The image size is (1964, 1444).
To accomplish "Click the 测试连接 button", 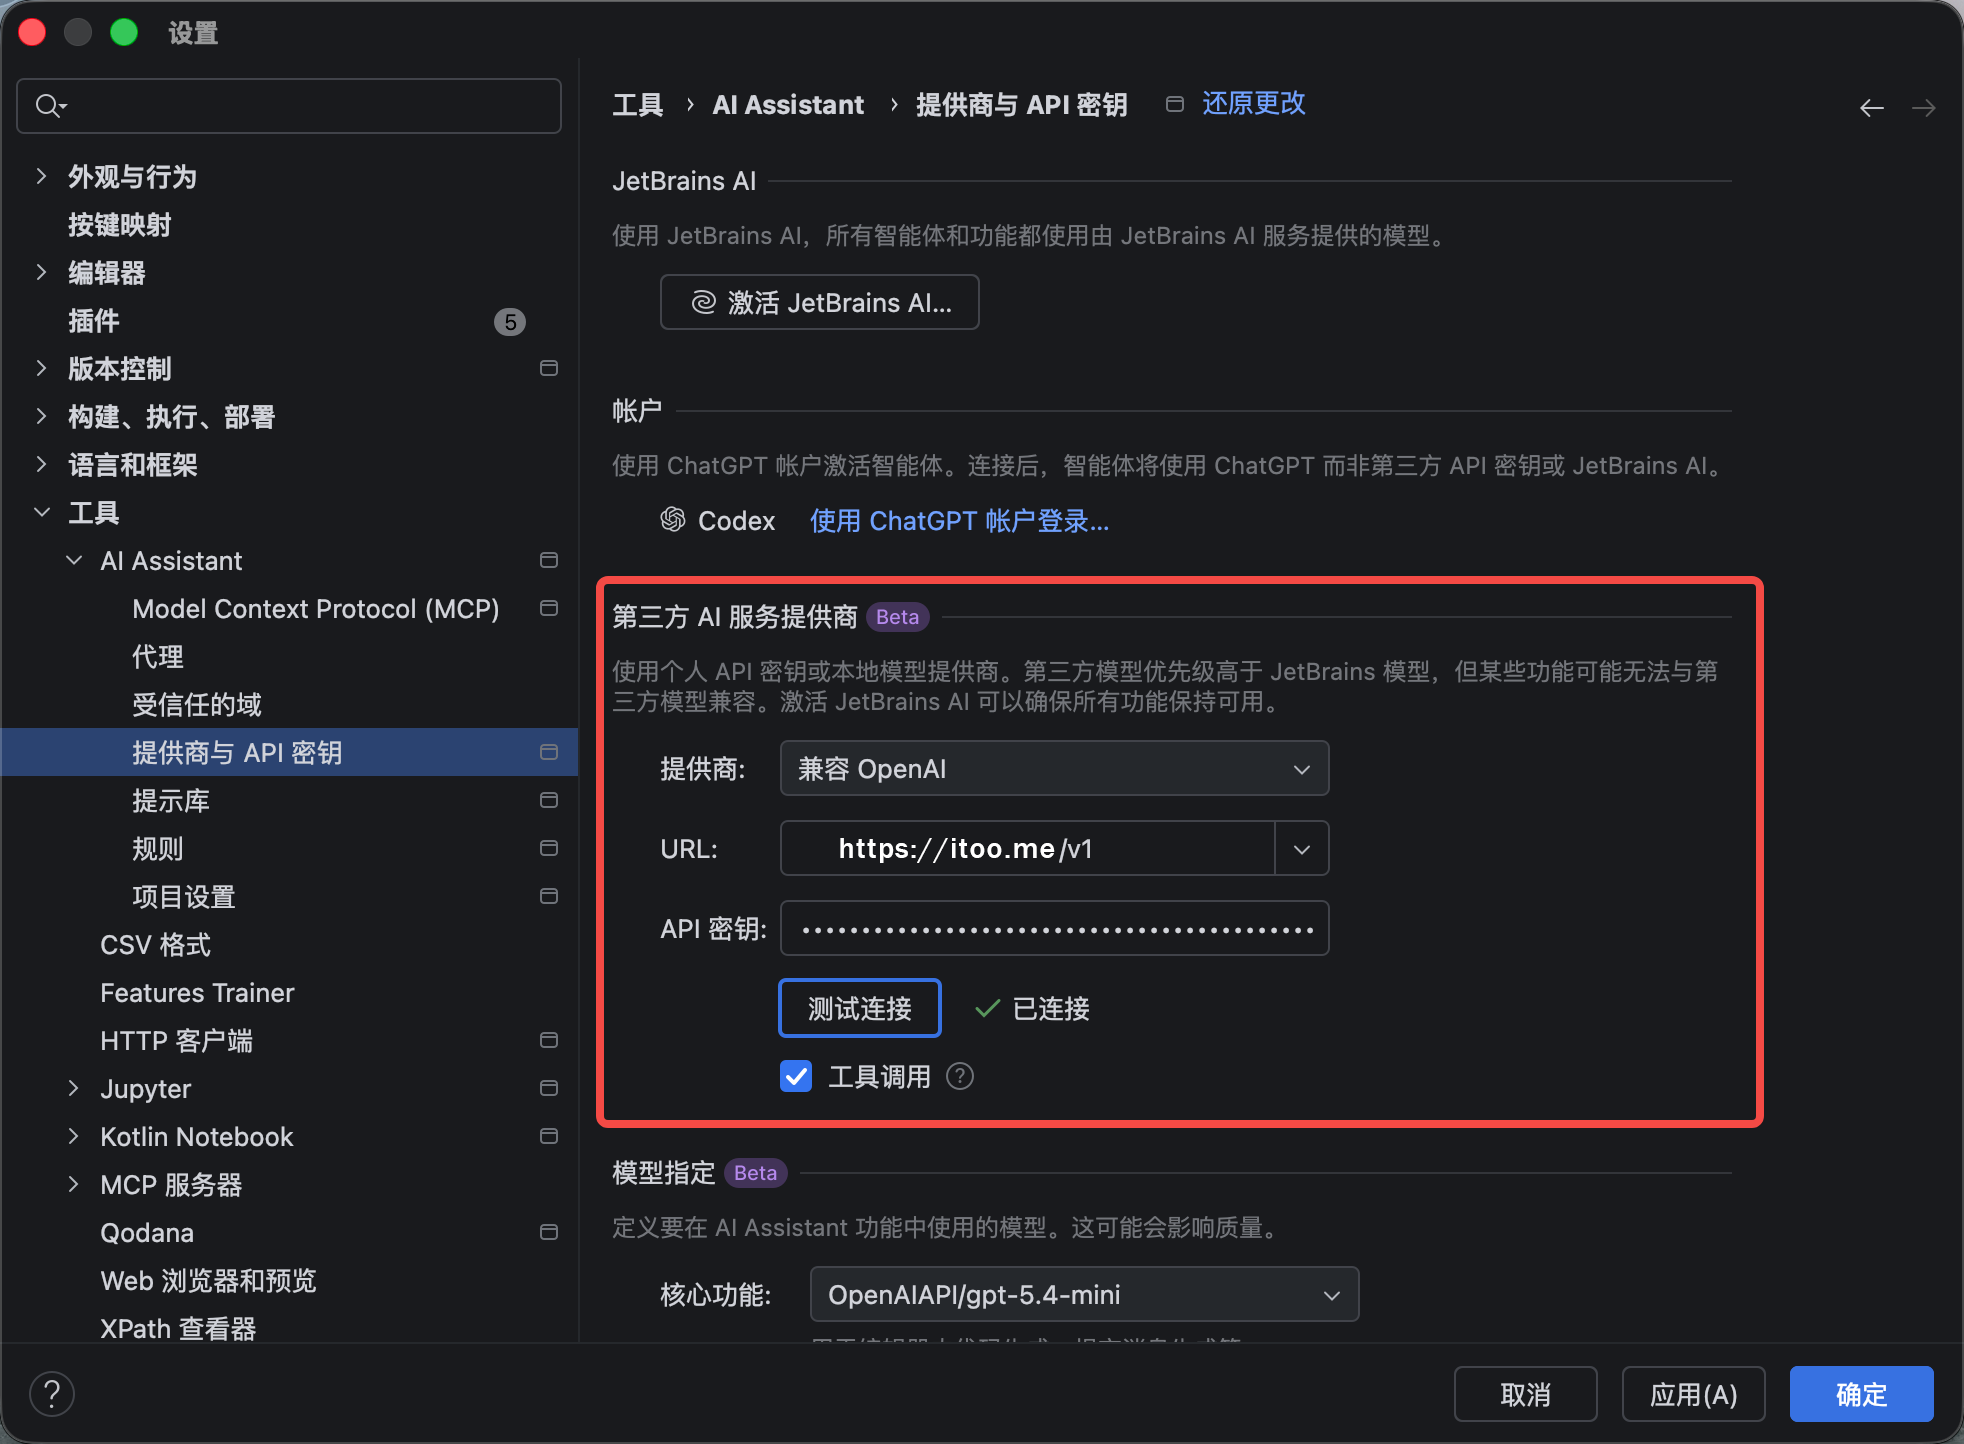I will coord(860,1008).
